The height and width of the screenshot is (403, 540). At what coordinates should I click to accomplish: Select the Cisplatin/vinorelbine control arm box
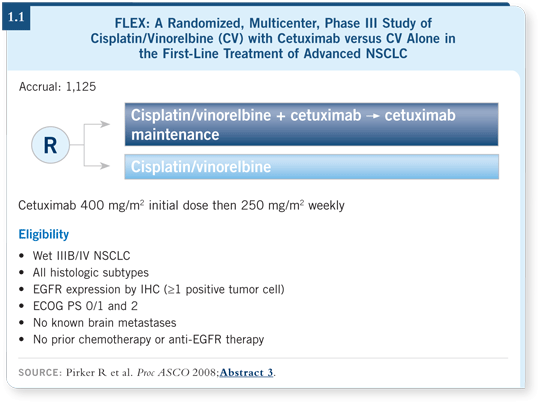click(311, 167)
